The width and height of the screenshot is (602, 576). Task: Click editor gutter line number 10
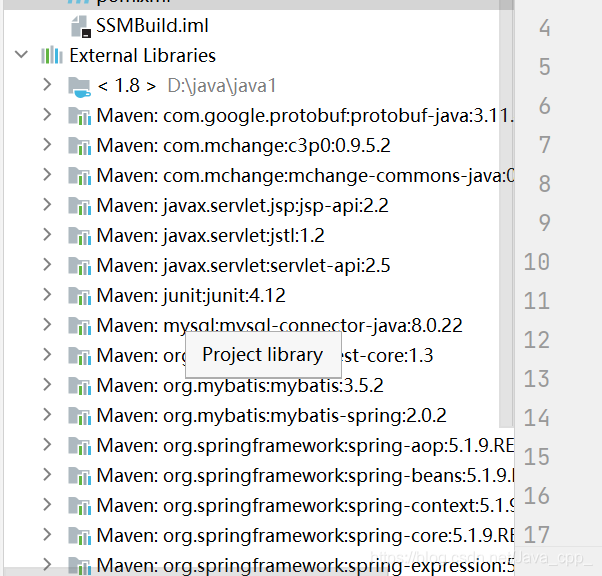click(537, 262)
